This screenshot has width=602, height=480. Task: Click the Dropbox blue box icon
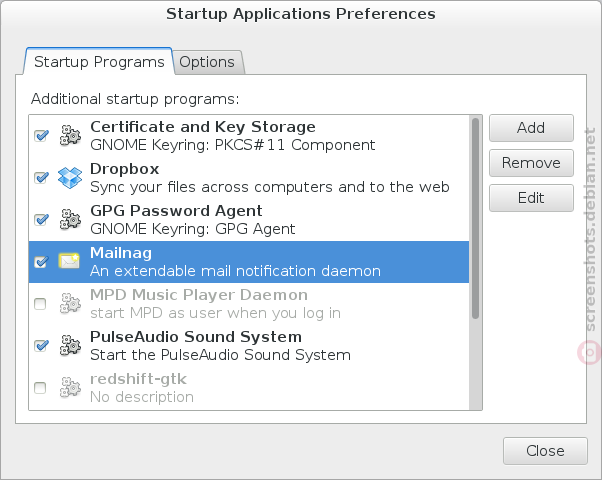(x=70, y=178)
